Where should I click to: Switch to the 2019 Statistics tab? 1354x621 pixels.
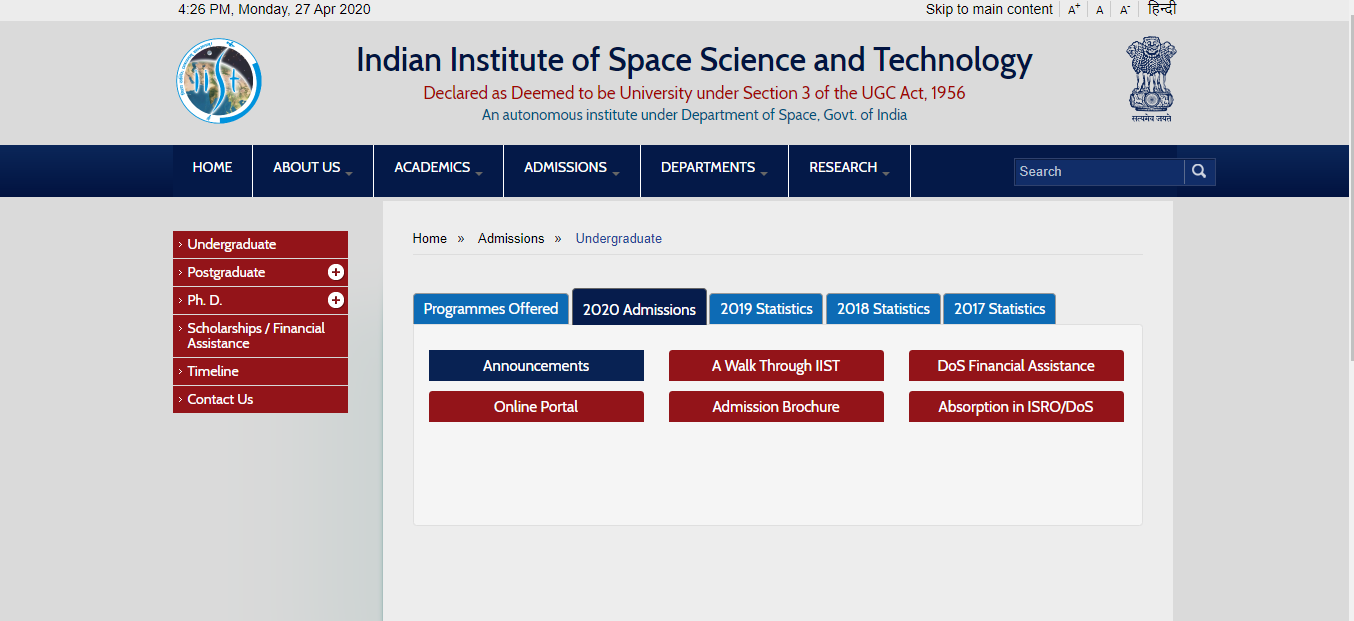coord(766,308)
